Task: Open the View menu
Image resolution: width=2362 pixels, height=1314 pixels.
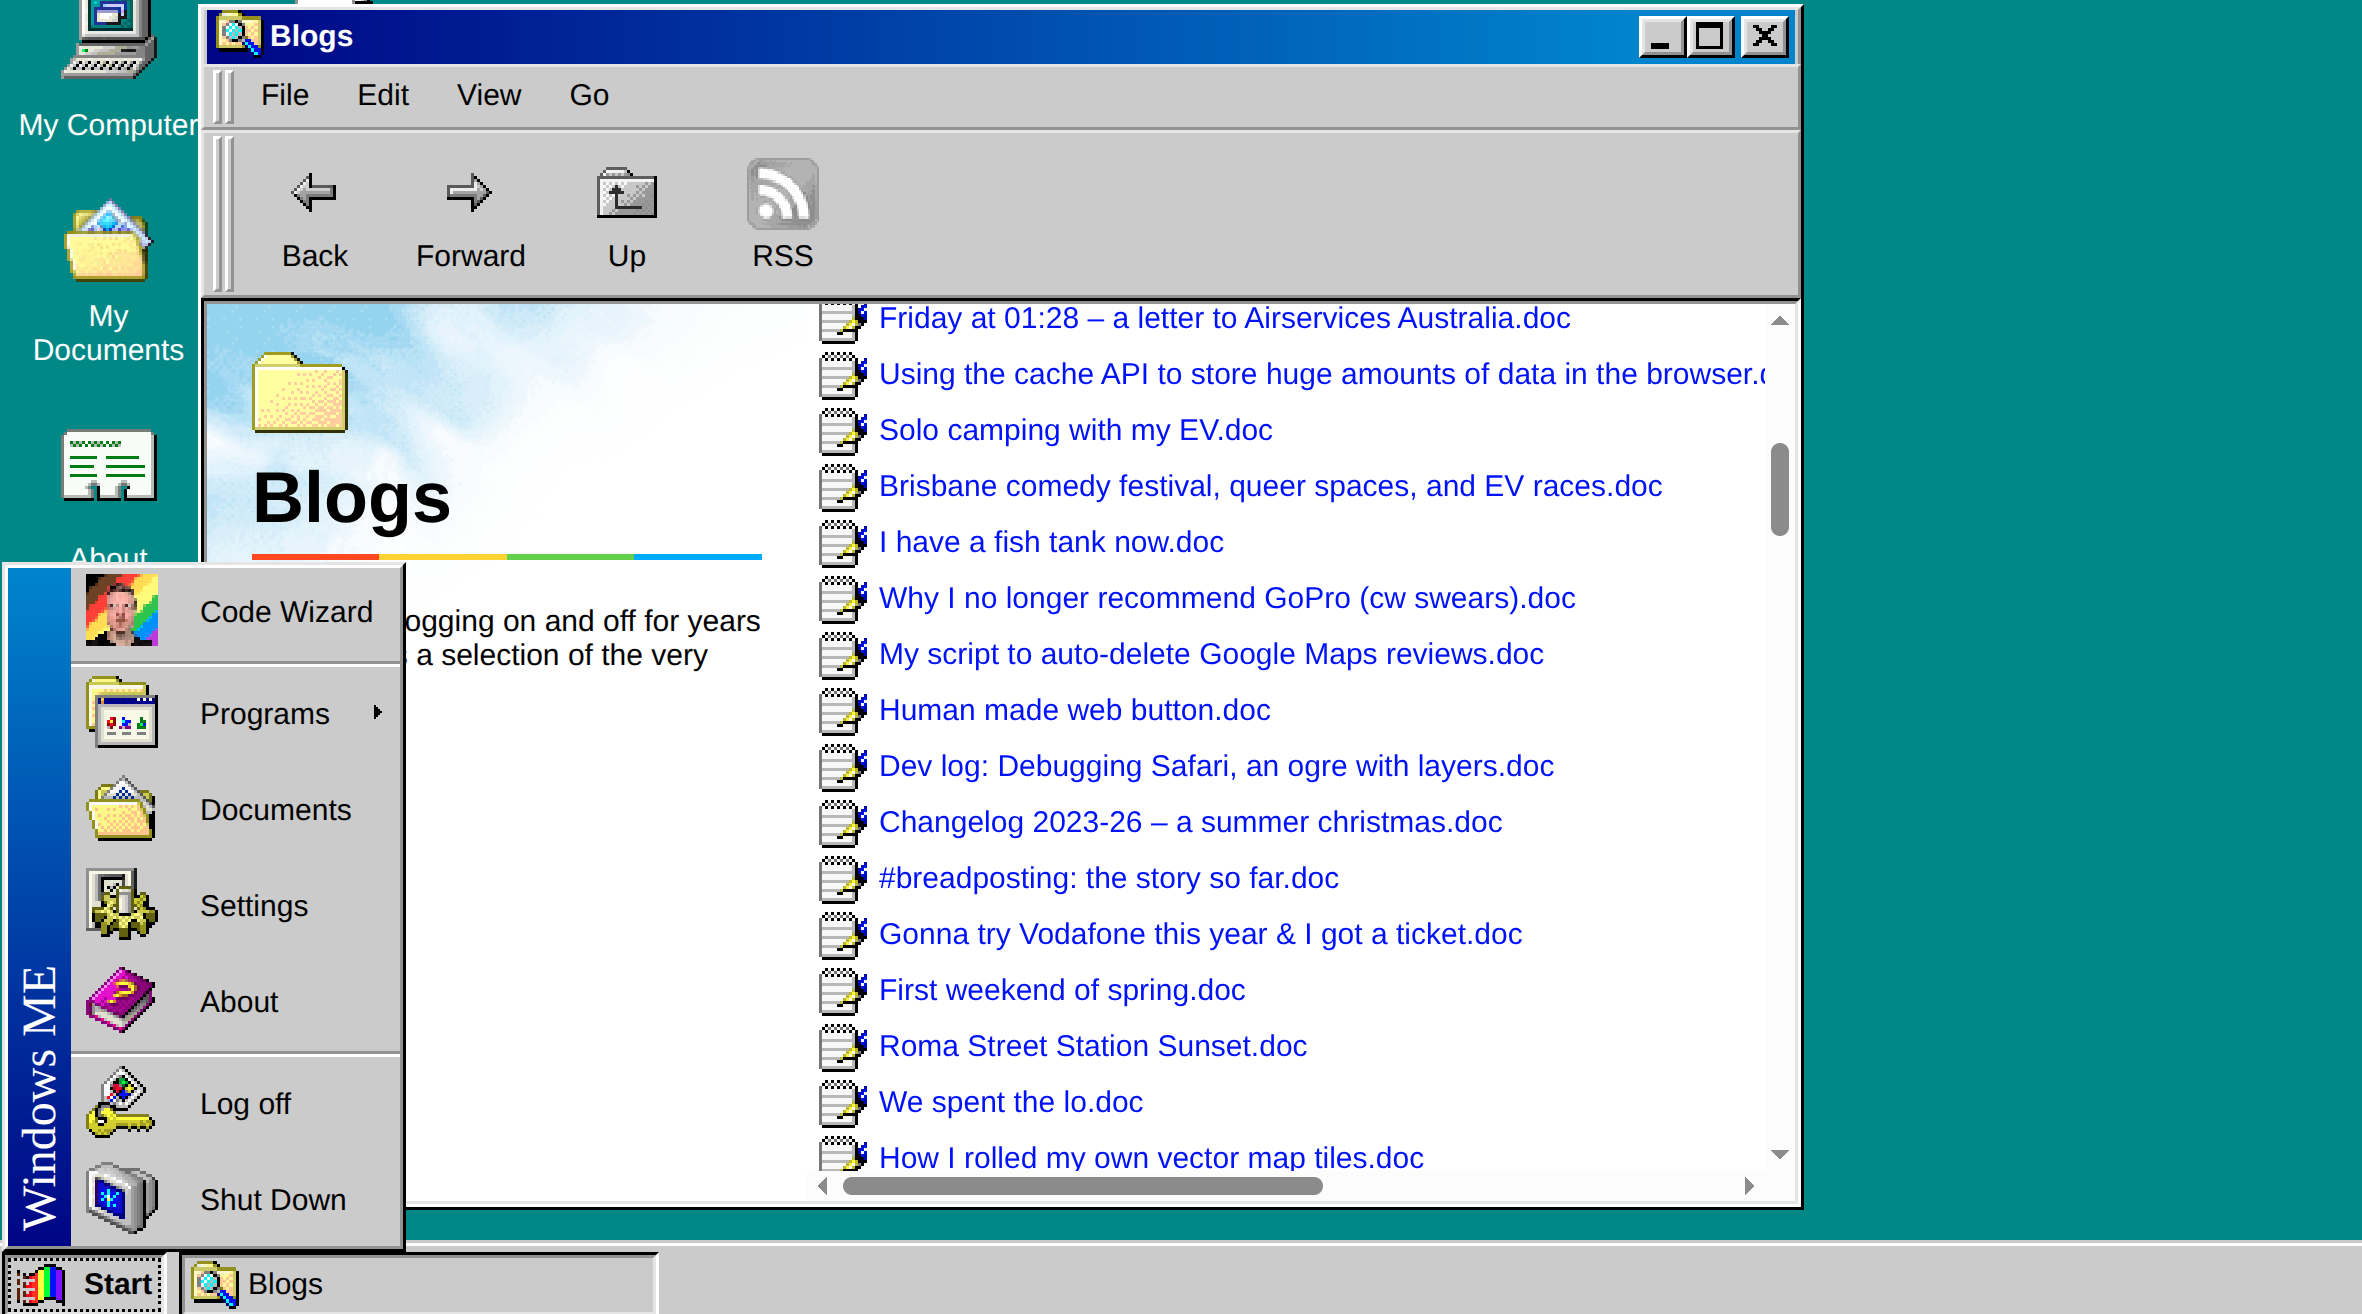Action: 488,95
